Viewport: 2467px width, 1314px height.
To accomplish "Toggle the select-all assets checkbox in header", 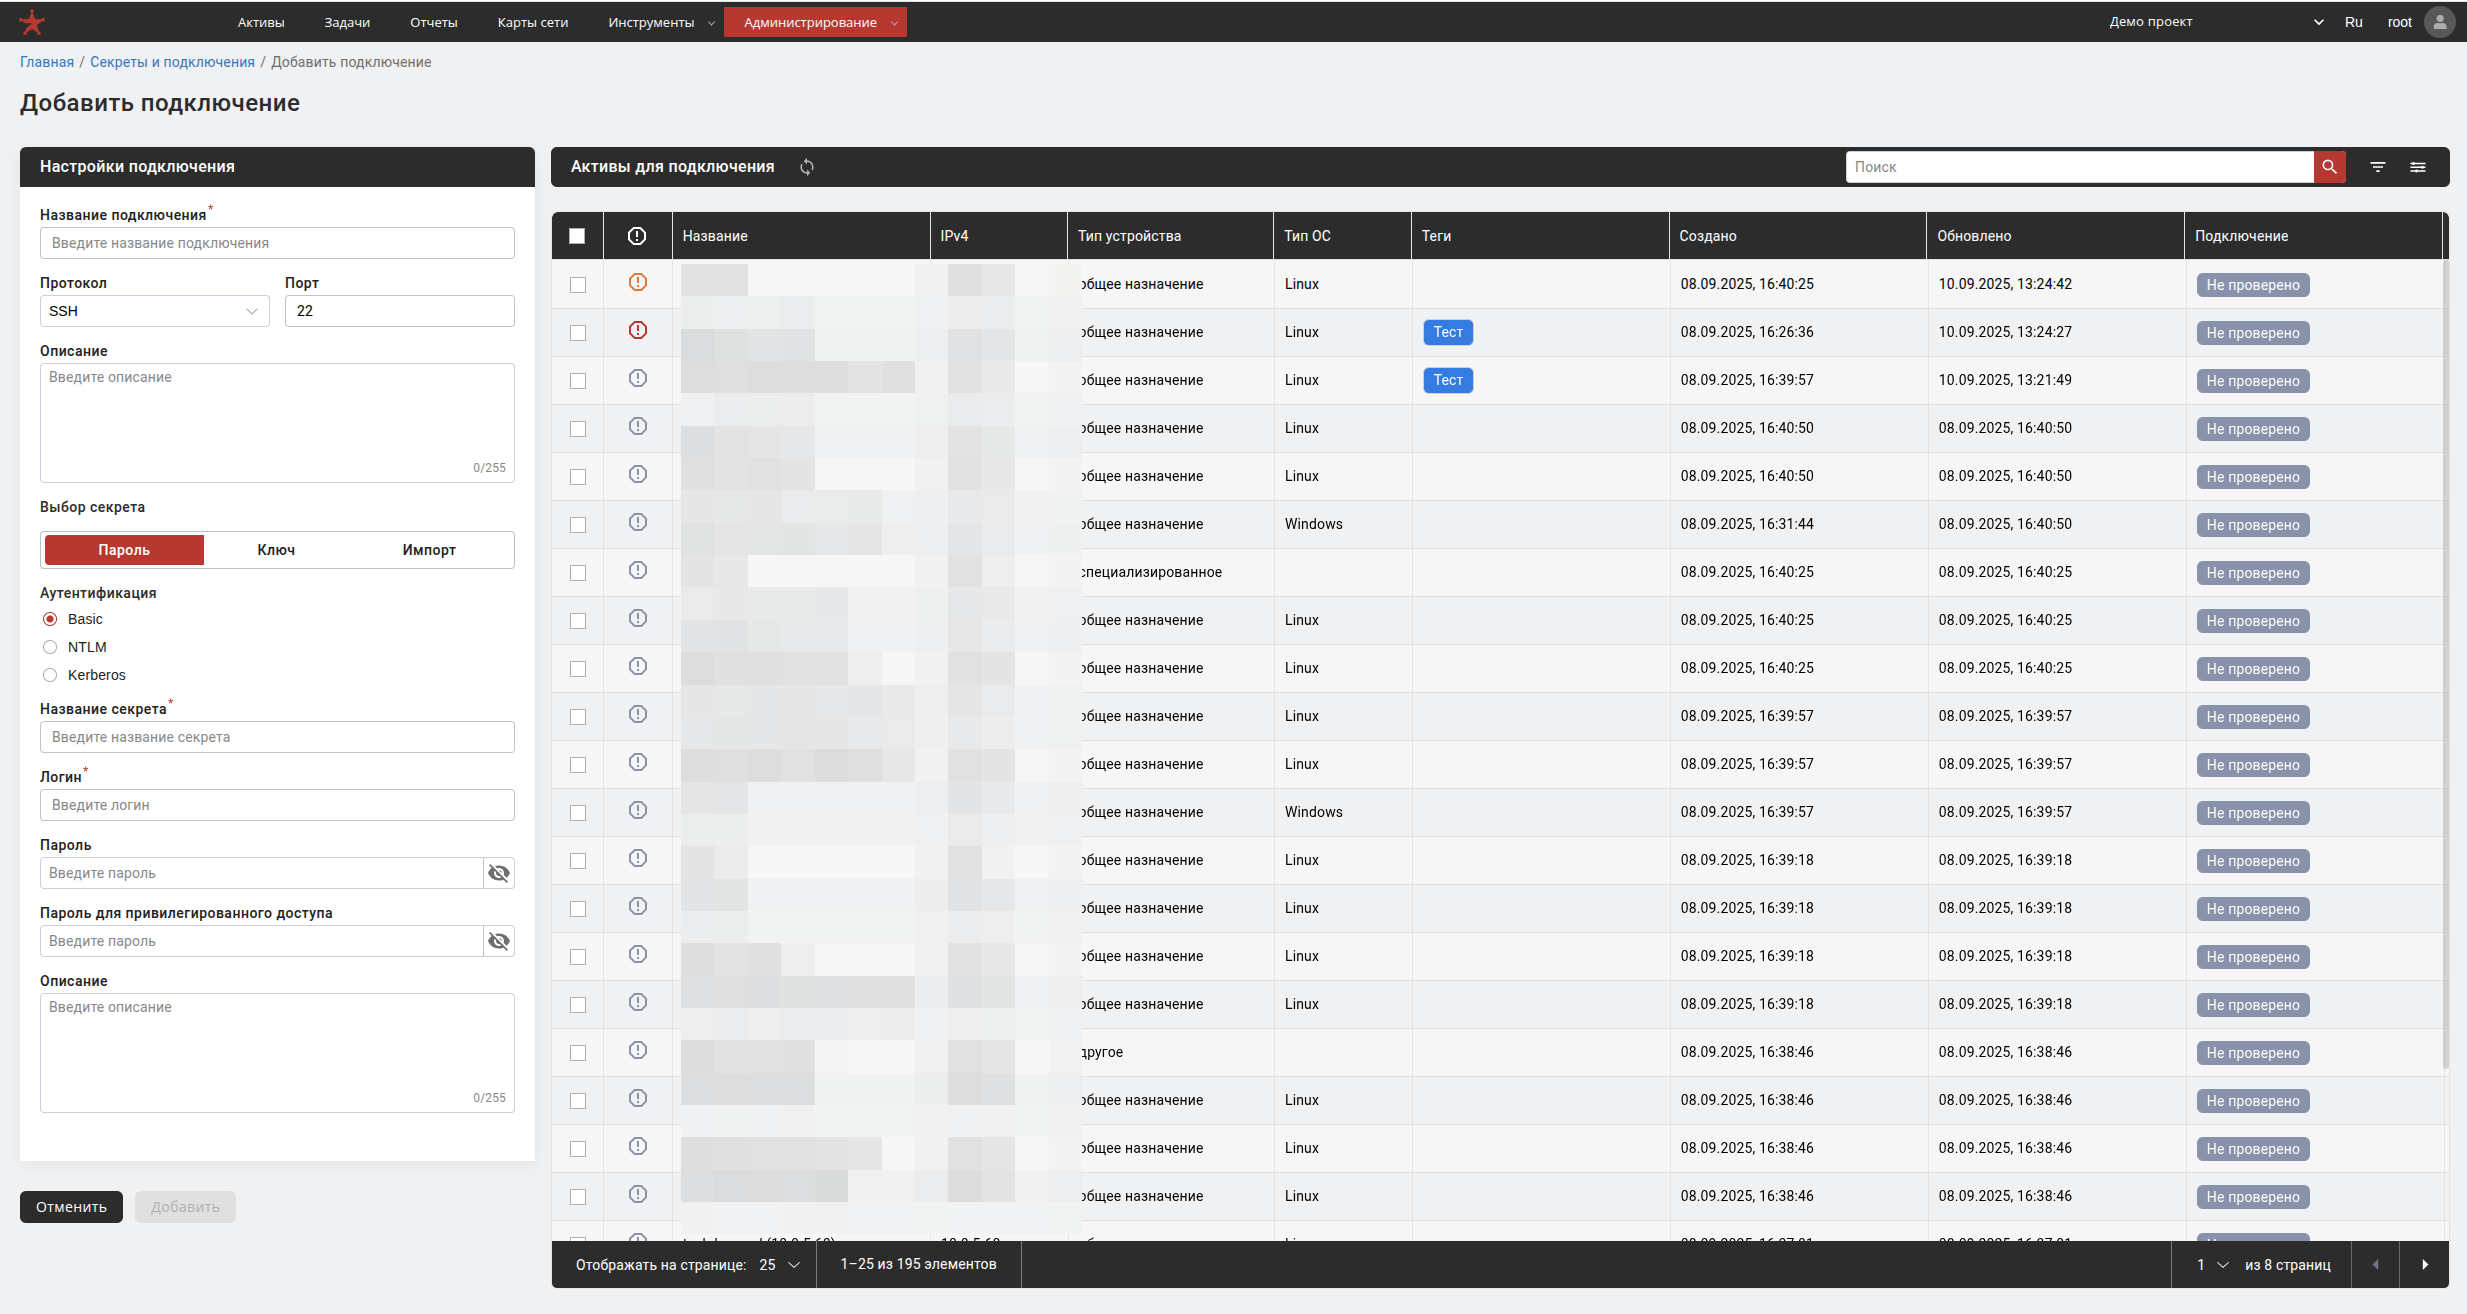I will point(577,236).
